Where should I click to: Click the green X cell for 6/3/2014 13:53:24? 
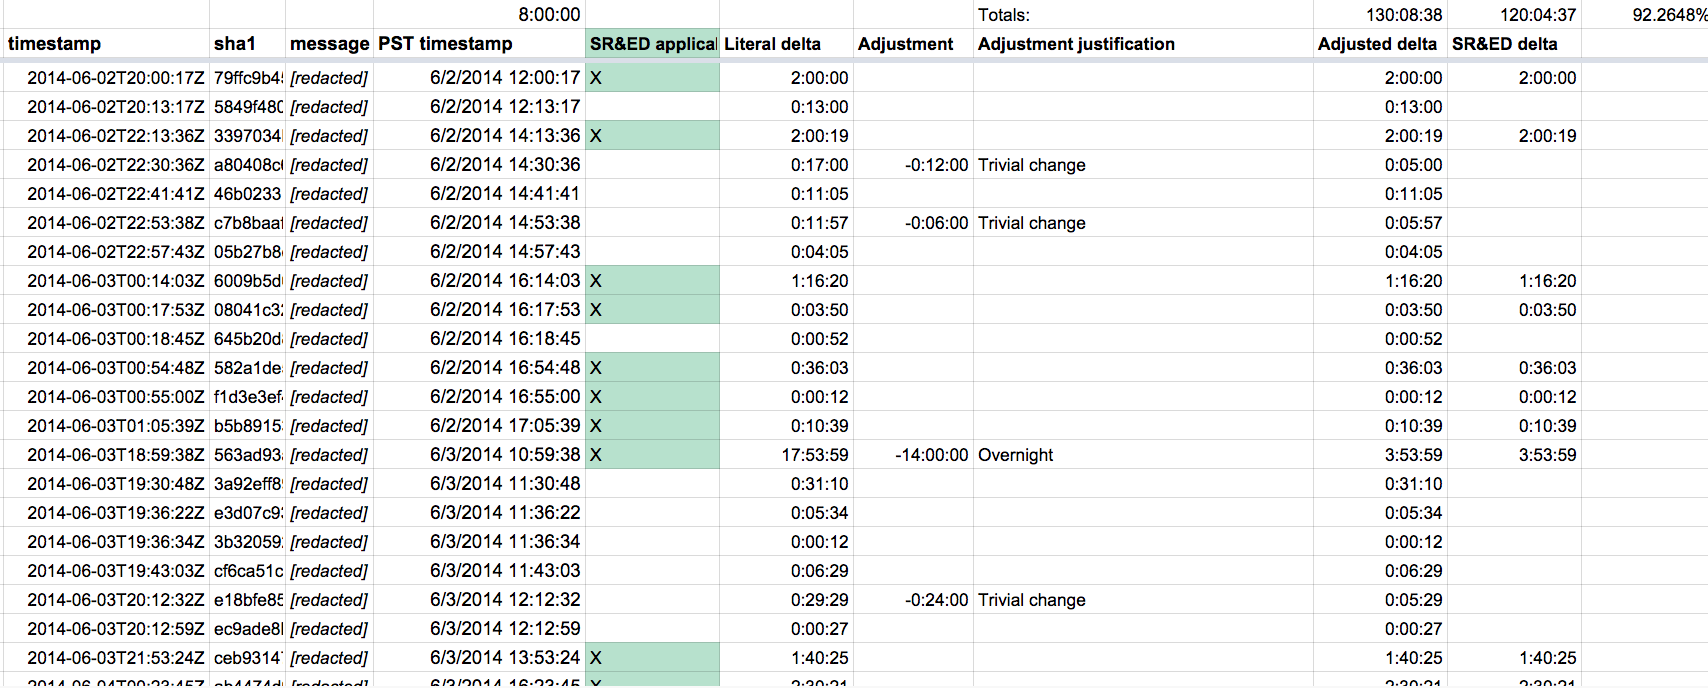point(652,658)
